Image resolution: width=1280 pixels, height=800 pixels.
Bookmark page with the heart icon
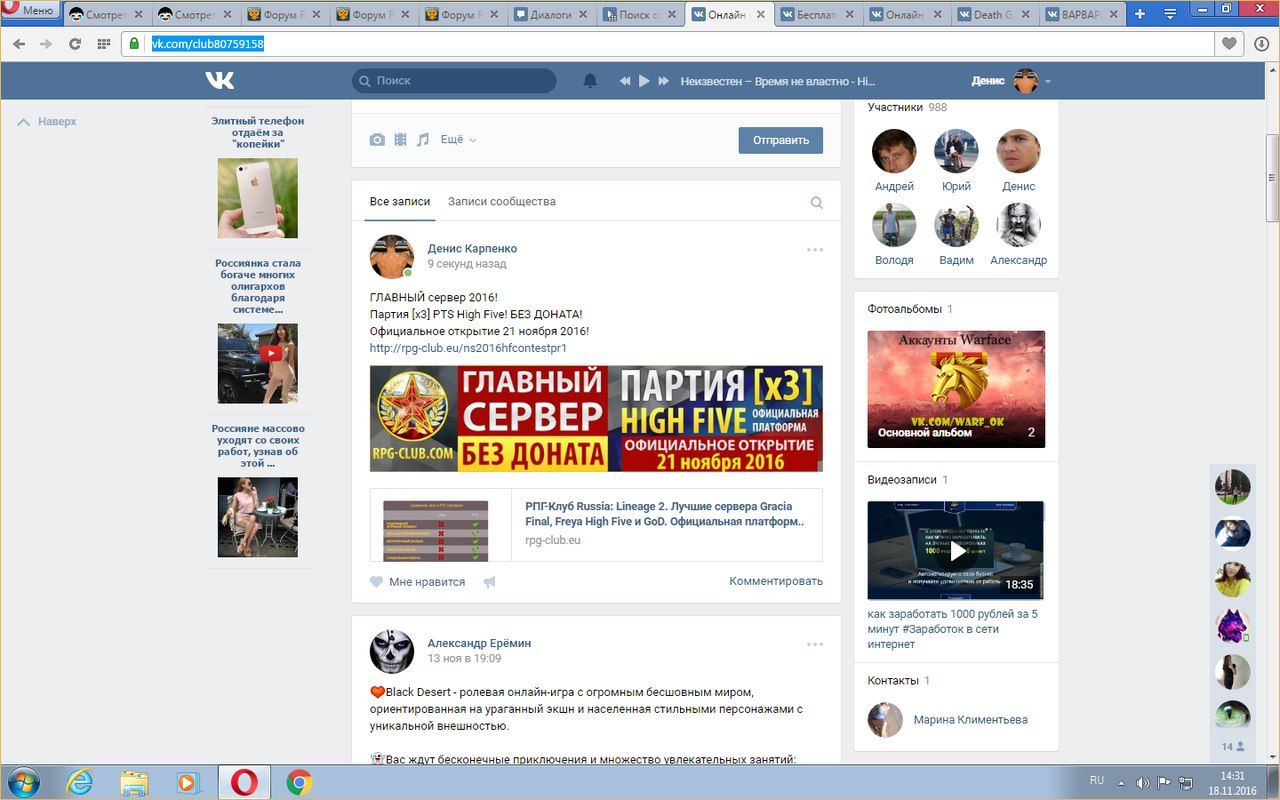point(1229,44)
